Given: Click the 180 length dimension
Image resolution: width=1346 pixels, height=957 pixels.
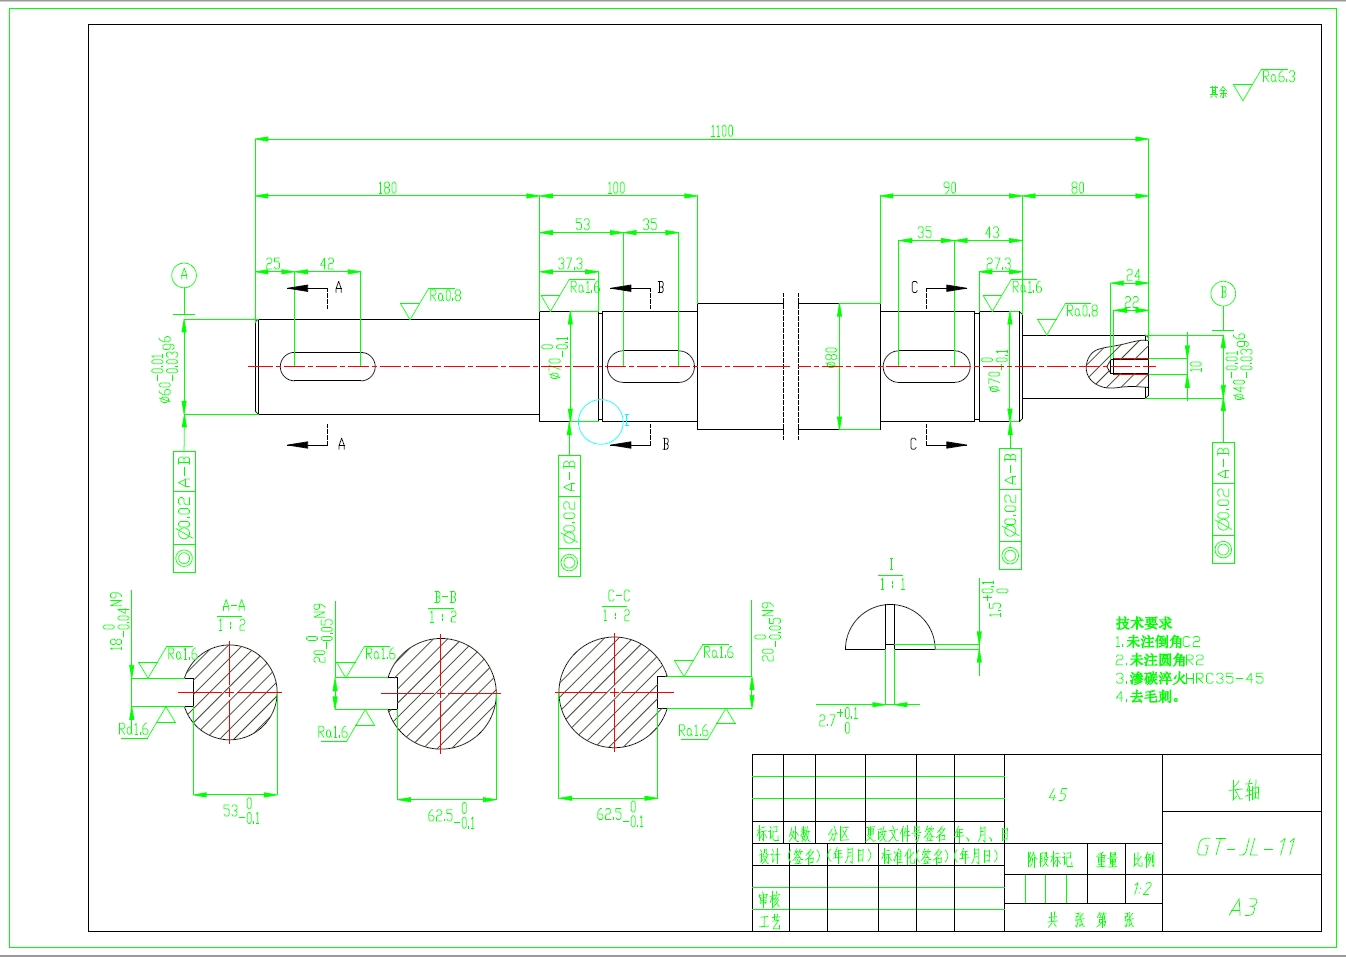Looking at the screenshot, I should (x=387, y=188).
